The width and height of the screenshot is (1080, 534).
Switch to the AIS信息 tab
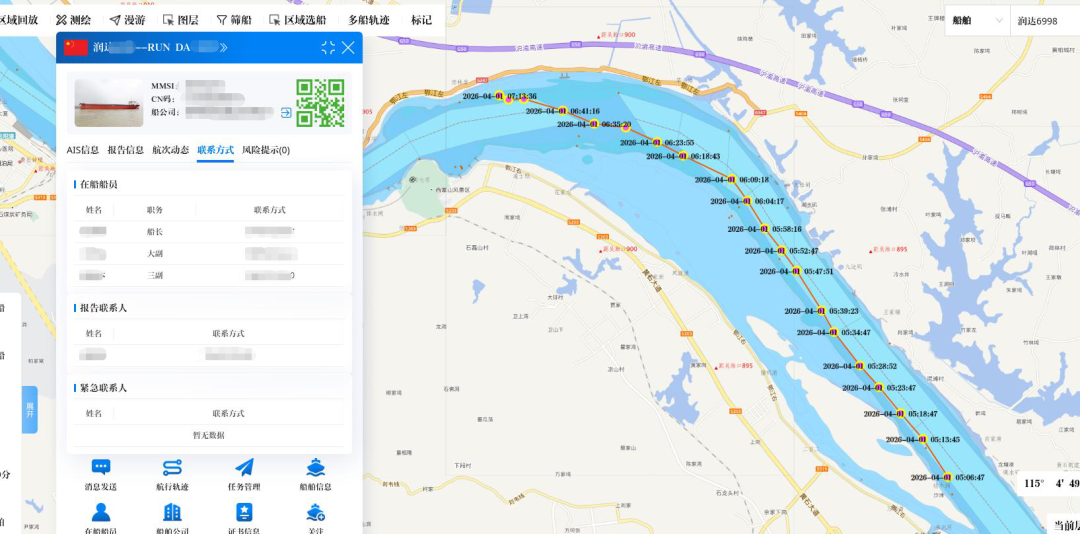point(83,150)
